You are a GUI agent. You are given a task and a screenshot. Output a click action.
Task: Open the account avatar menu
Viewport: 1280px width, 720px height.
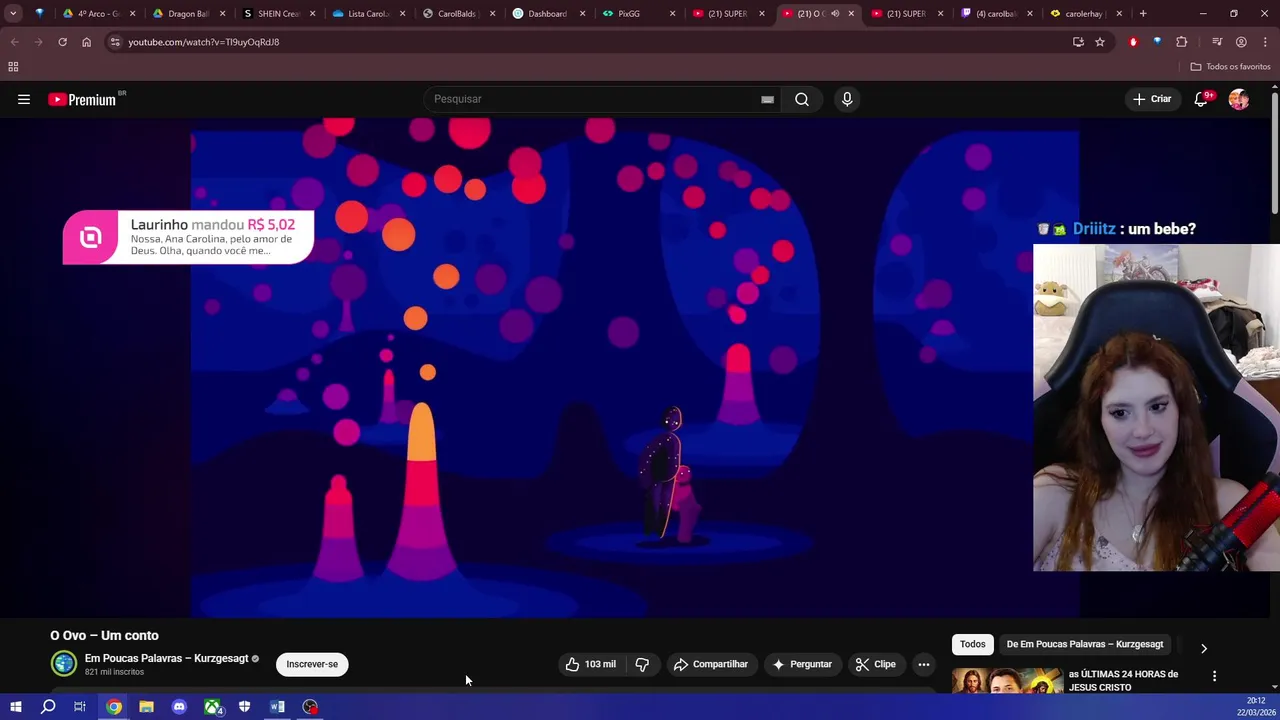[1239, 99]
